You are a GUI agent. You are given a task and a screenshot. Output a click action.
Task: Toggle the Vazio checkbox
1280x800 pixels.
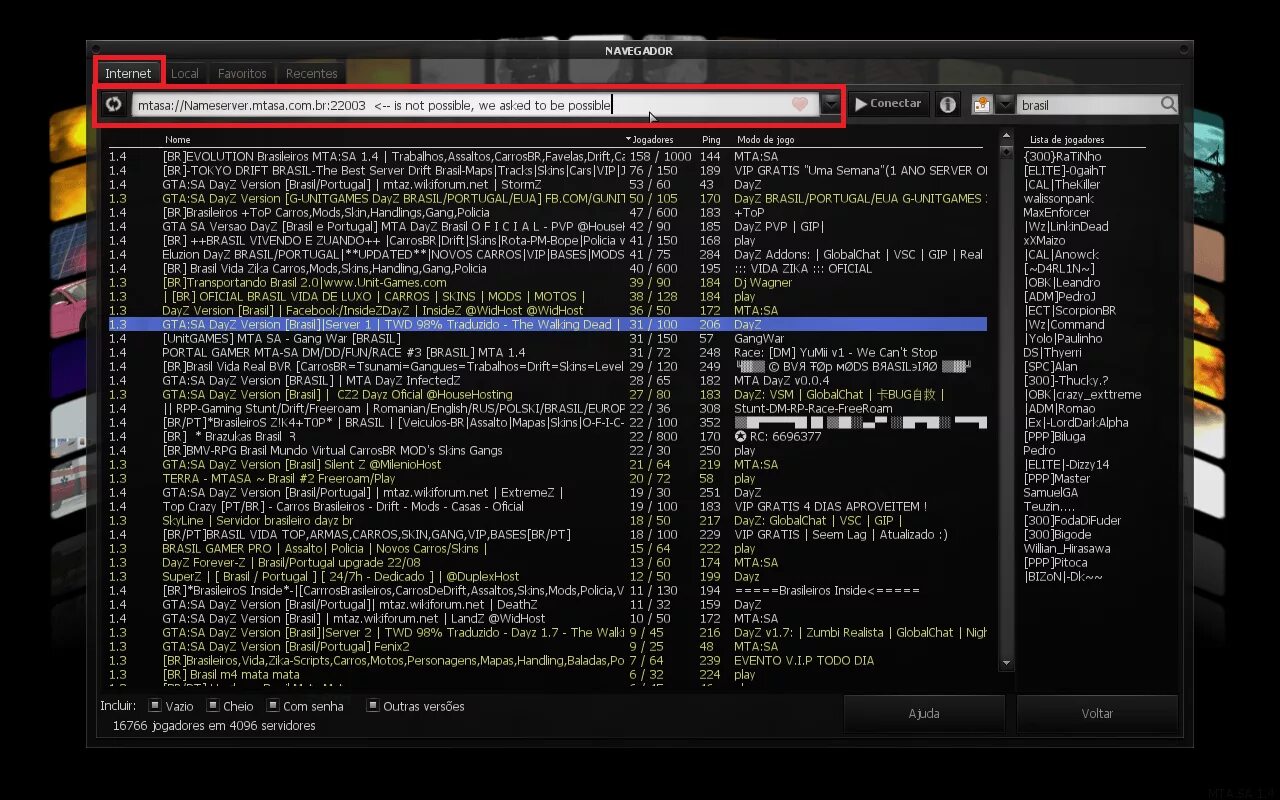155,705
